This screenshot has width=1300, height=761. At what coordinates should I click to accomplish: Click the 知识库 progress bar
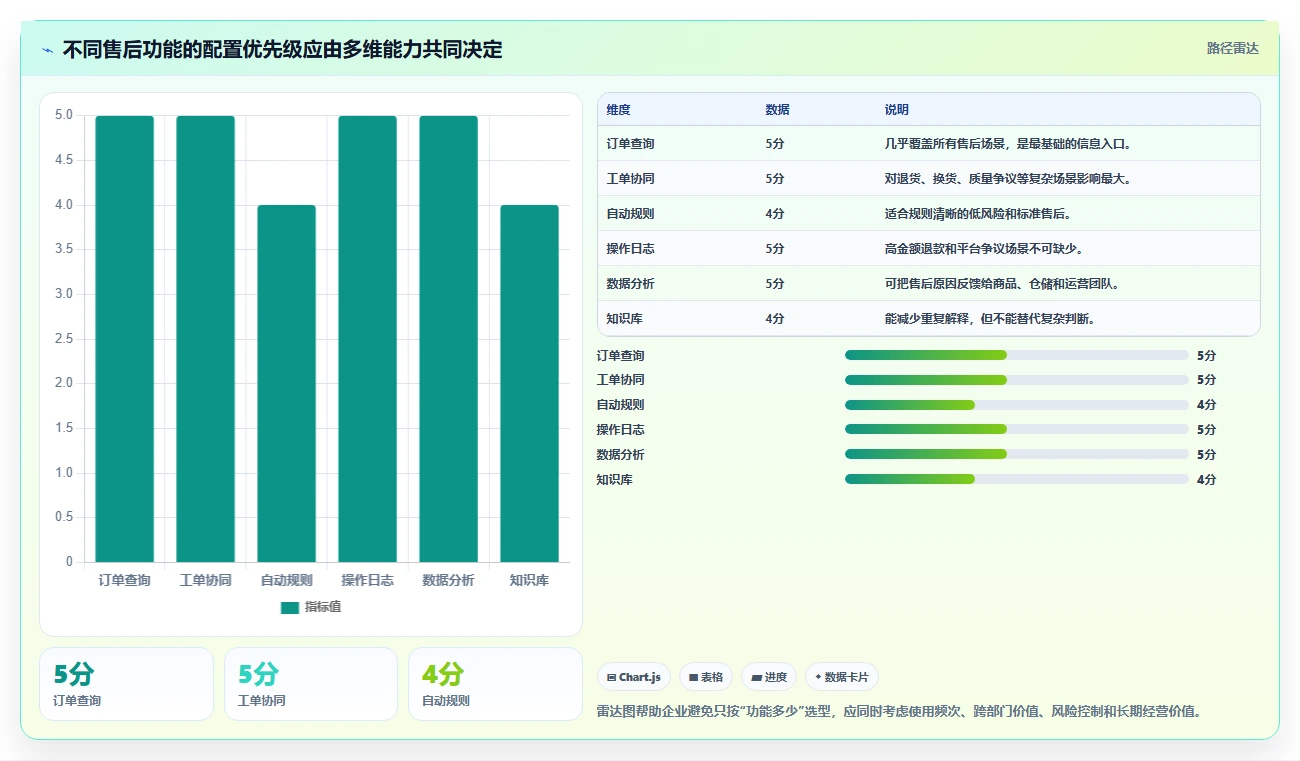[x=1017, y=479]
